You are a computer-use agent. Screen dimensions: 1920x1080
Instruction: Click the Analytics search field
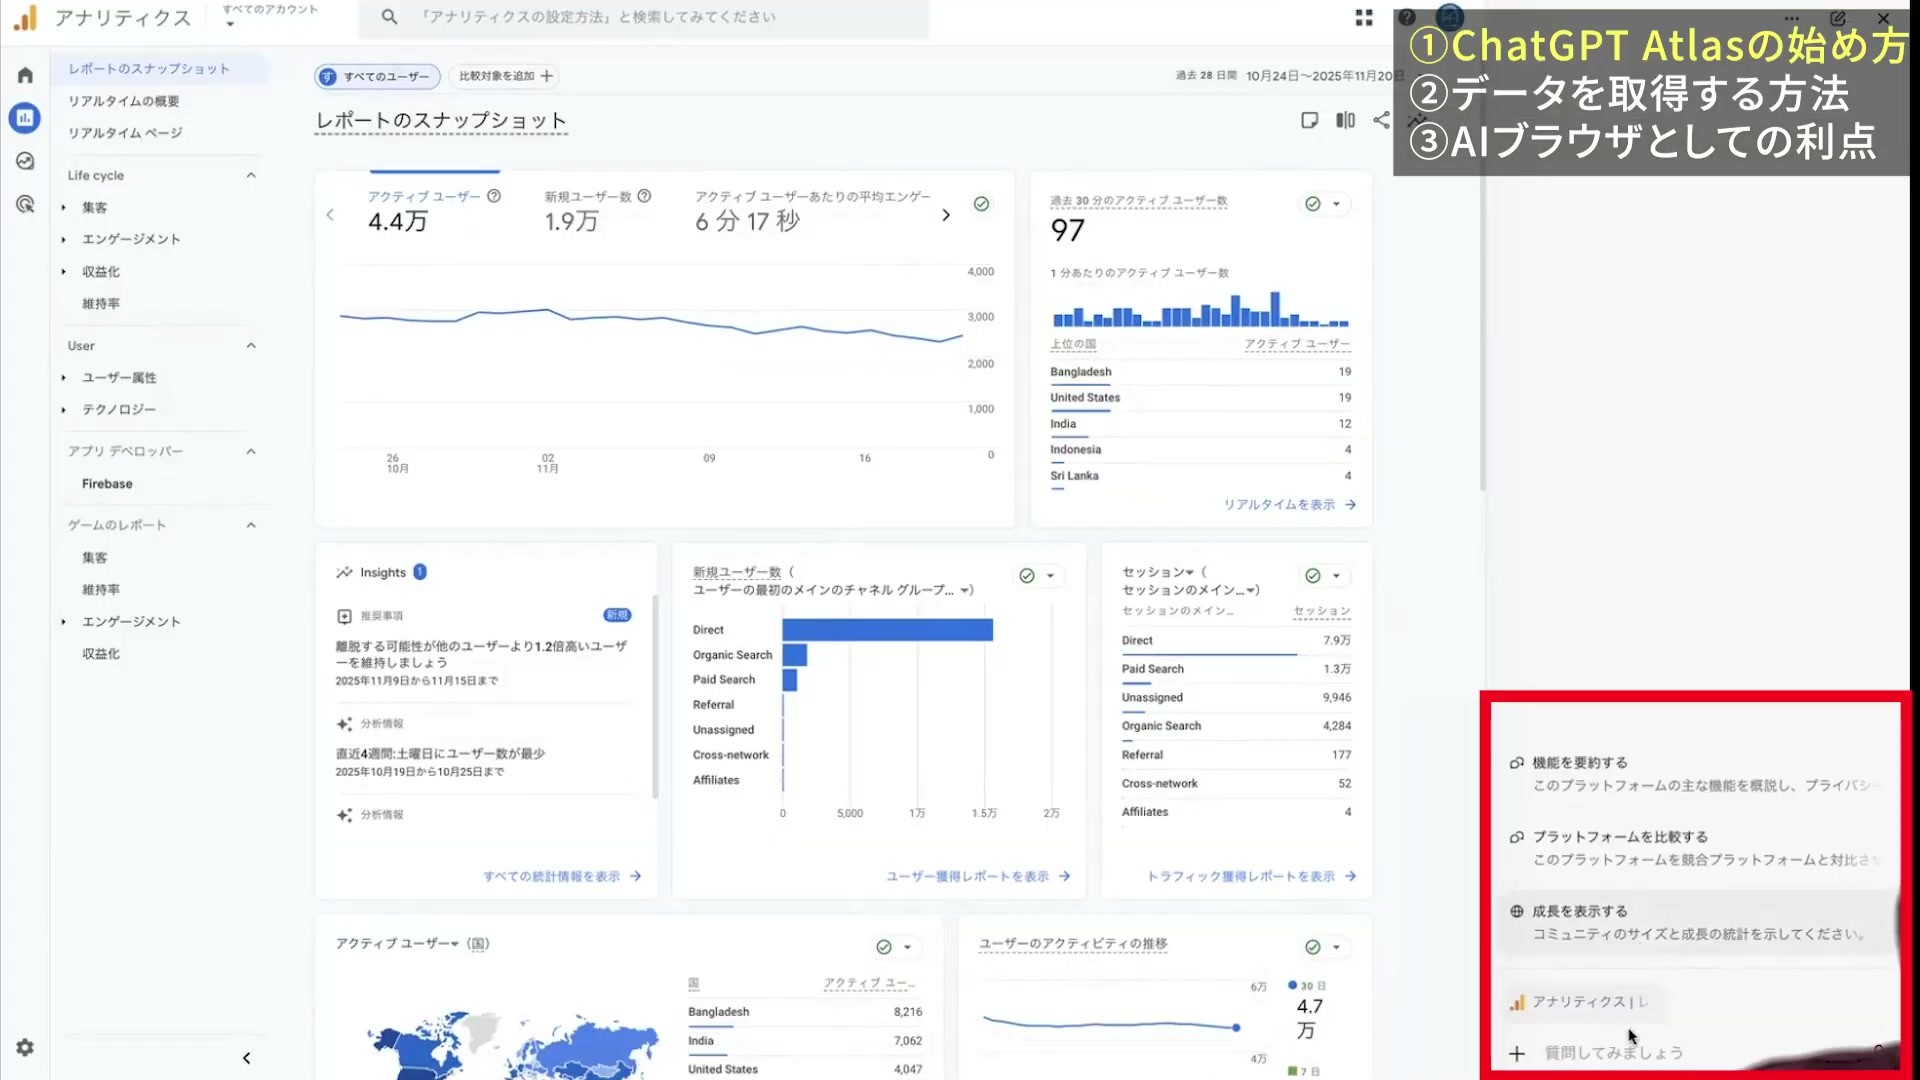click(x=643, y=17)
